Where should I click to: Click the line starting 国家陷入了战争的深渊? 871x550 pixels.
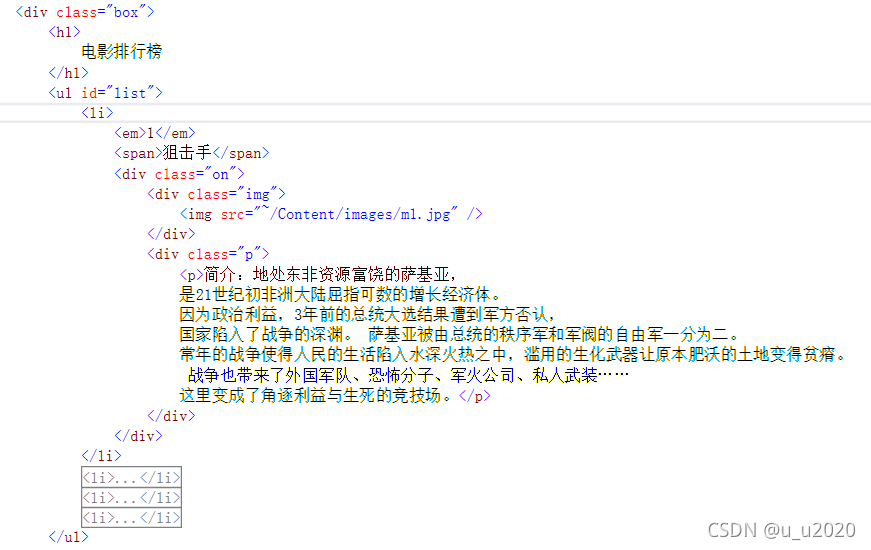click(x=459, y=334)
